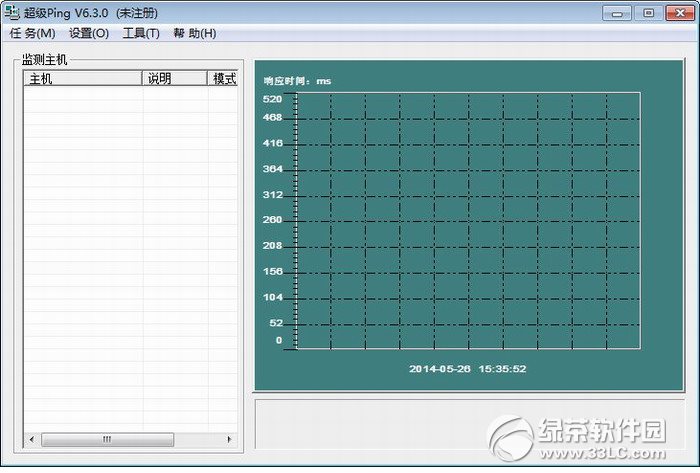Sort by the 主机 column header
700x473 pixels.
[83, 79]
